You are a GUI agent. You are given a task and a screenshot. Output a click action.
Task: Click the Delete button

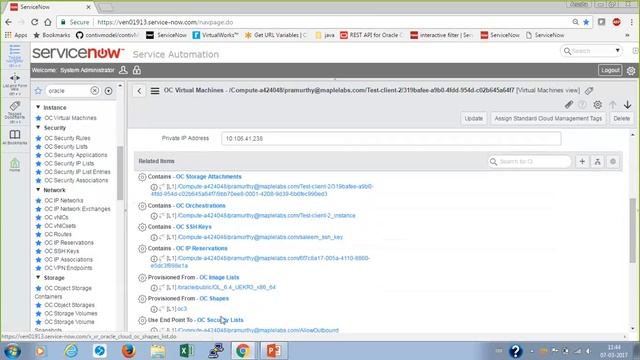click(622, 118)
